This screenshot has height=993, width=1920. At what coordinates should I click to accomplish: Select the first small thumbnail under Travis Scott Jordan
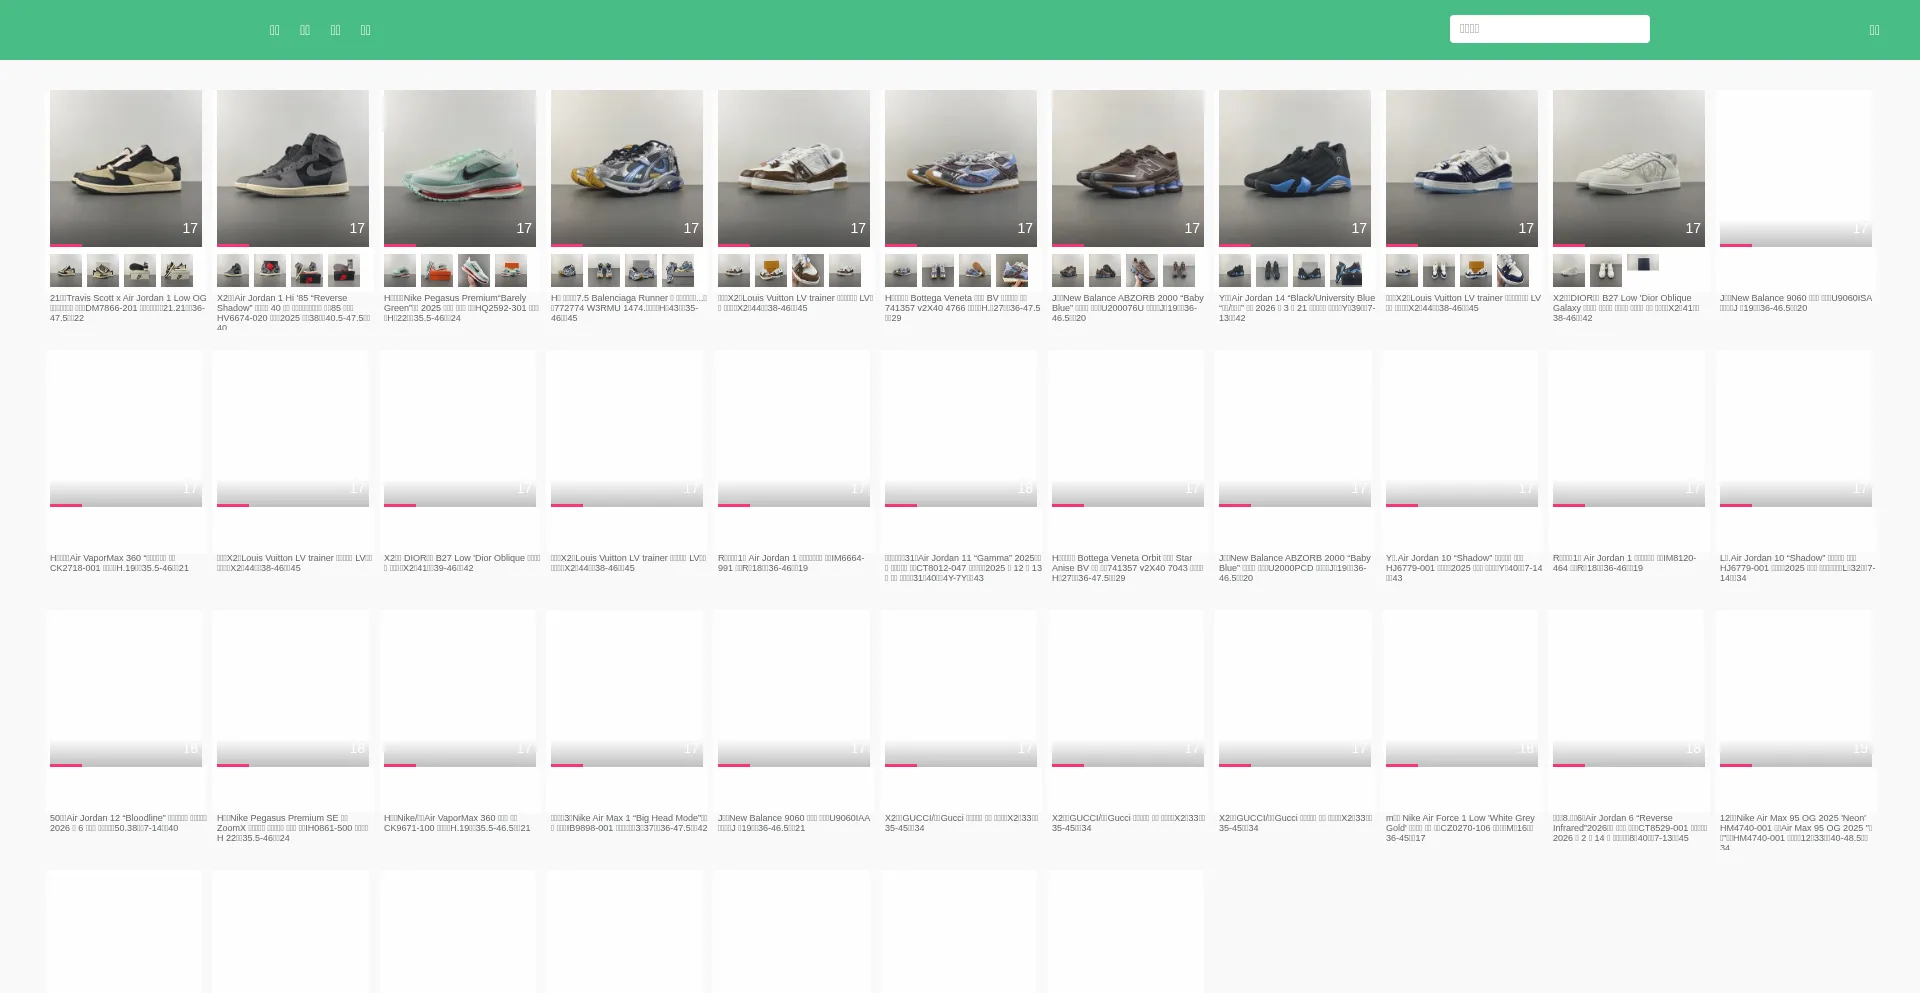click(x=66, y=270)
